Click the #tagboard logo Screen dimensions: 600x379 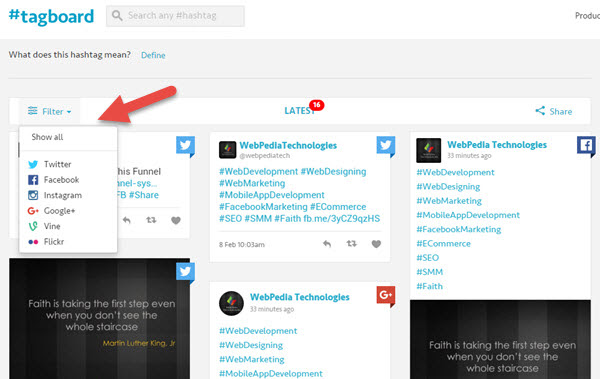(51, 16)
